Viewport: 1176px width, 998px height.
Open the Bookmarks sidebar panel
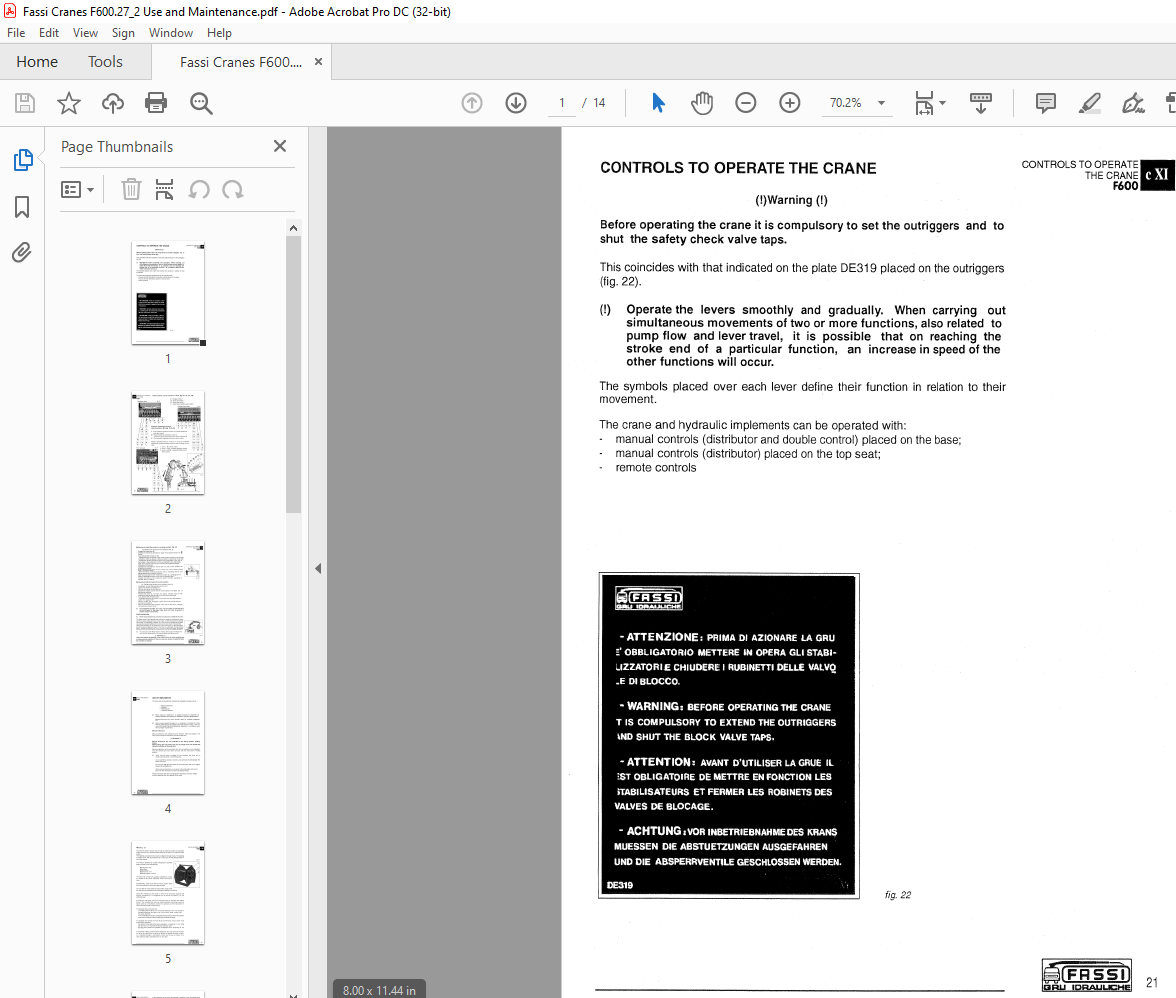point(22,207)
